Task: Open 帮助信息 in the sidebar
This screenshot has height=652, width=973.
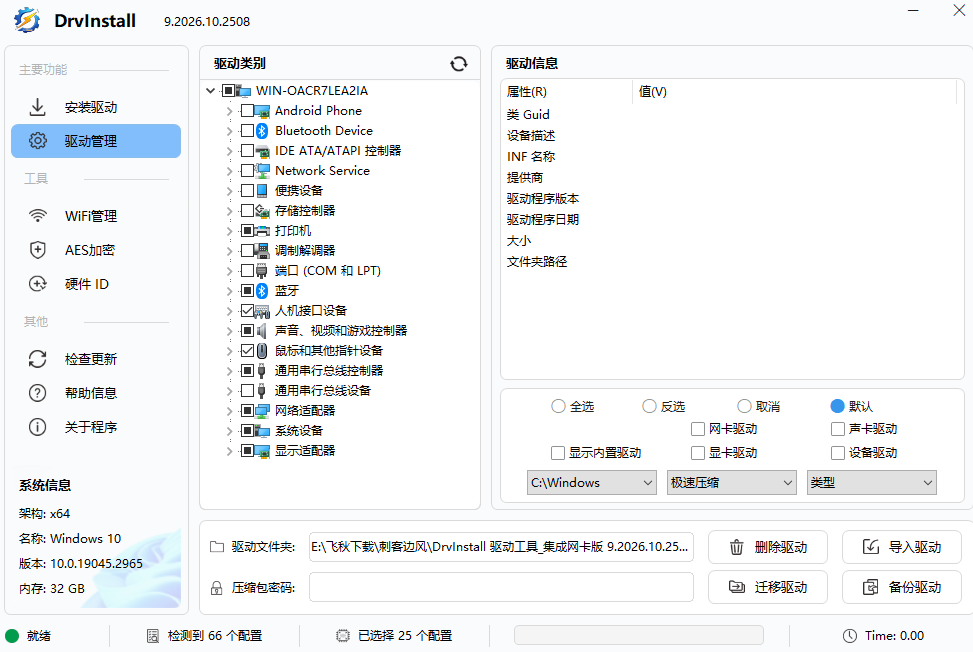Action: [96, 393]
